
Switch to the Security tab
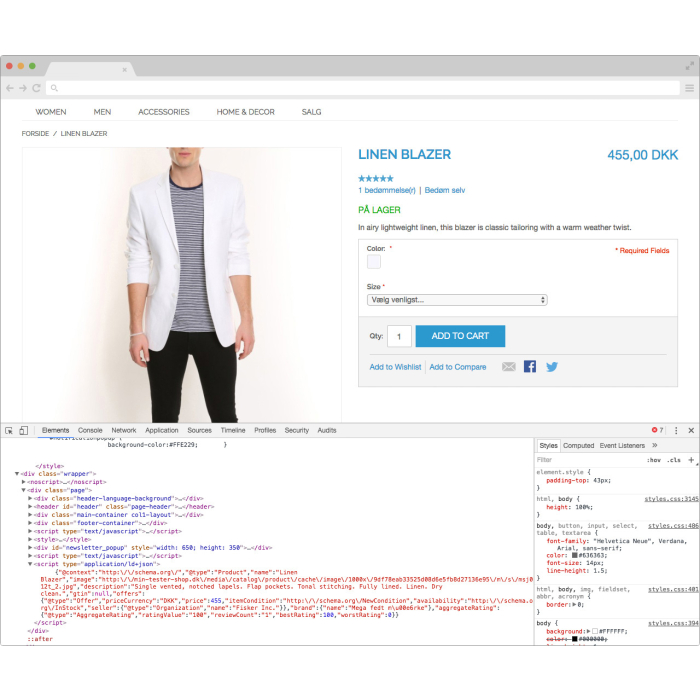tap(297, 430)
